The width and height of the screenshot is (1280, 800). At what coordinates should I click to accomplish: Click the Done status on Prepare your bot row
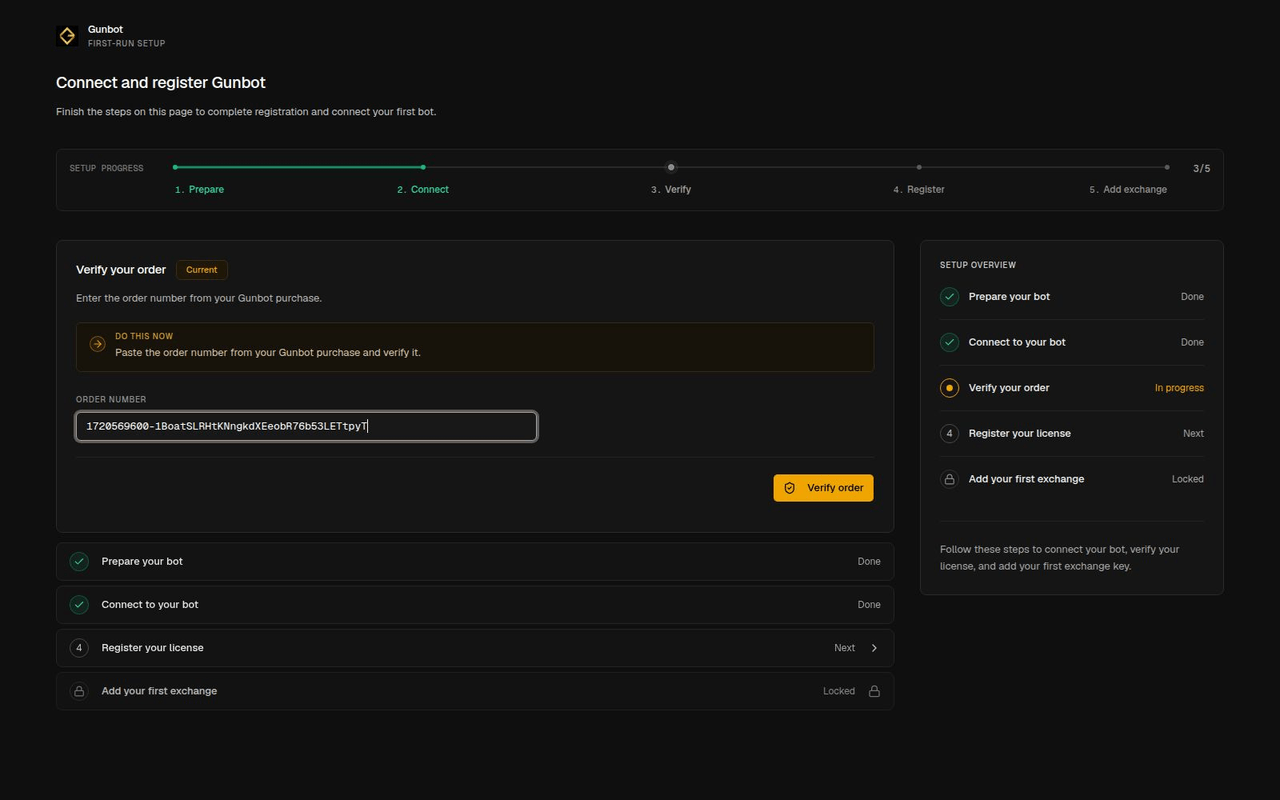coord(869,562)
